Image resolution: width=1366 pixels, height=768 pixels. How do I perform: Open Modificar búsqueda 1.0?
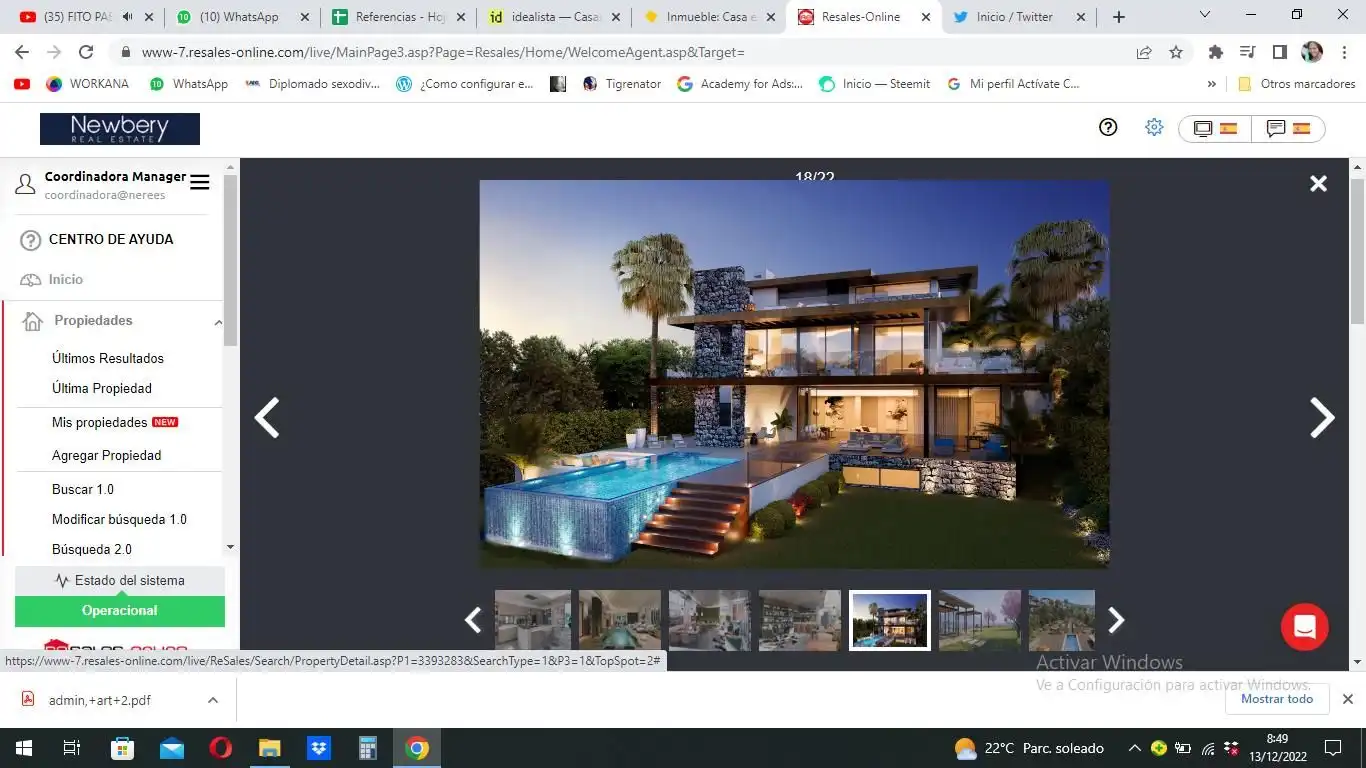119,519
